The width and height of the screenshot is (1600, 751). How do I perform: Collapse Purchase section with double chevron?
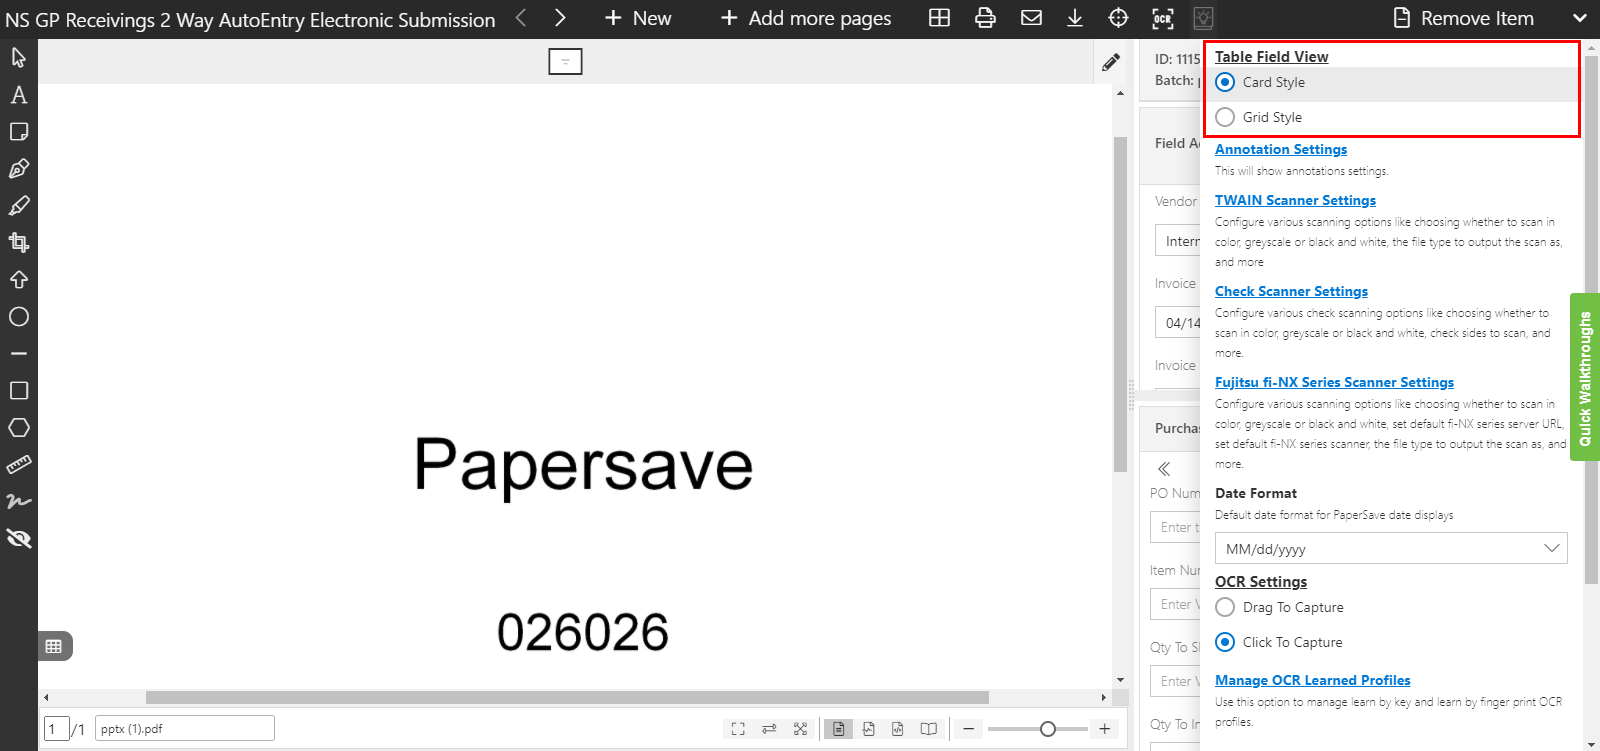[1164, 469]
